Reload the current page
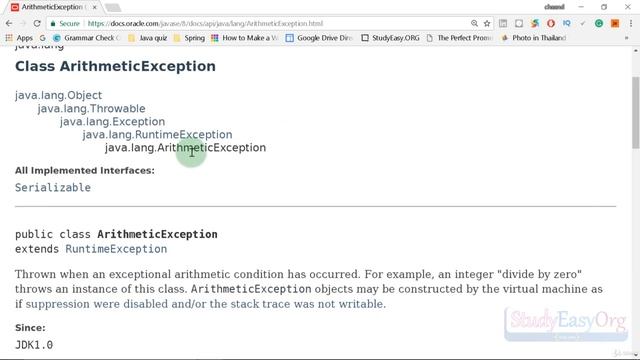Image resolution: width=640 pixels, height=360 pixels. pos(37,24)
